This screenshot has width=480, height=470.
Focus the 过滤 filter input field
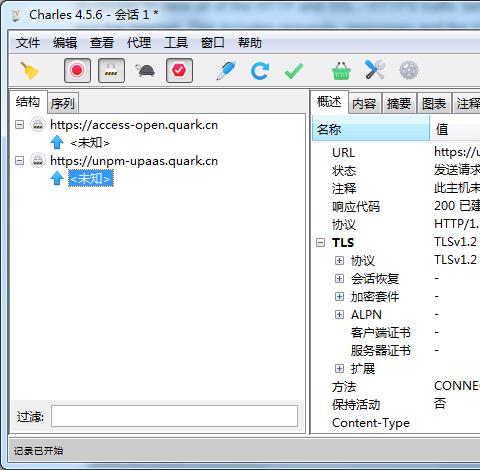(x=174, y=416)
